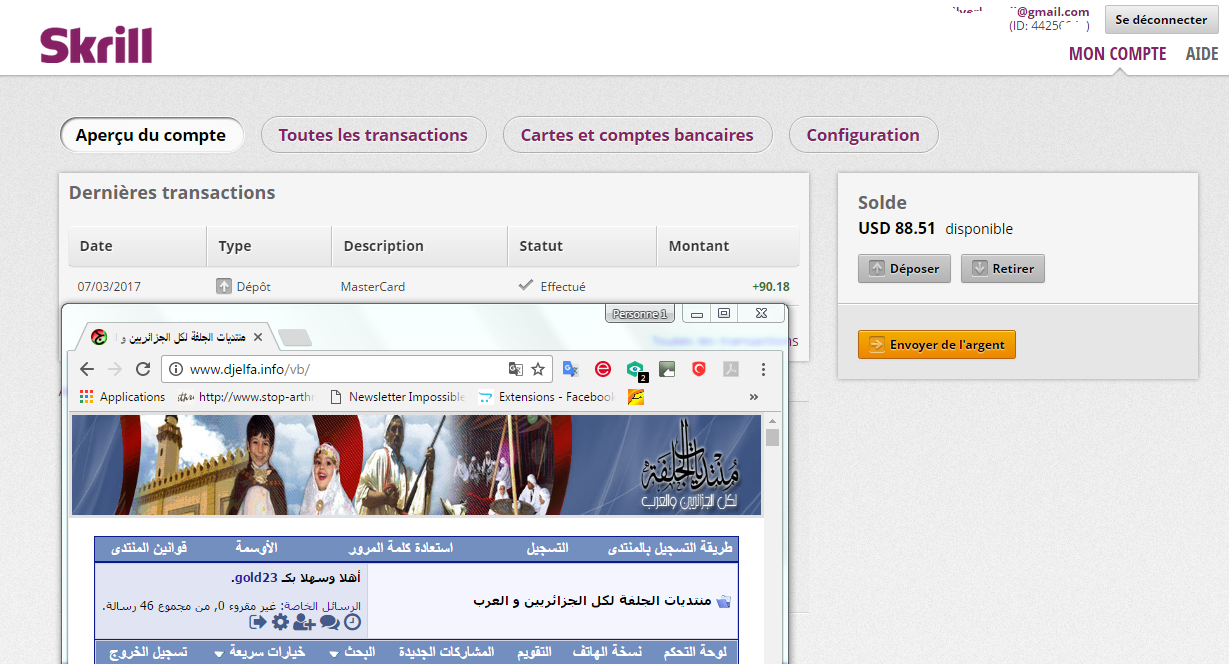The image size is (1229, 664).
Task: Bookmark the page with the star icon
Action: [538, 369]
